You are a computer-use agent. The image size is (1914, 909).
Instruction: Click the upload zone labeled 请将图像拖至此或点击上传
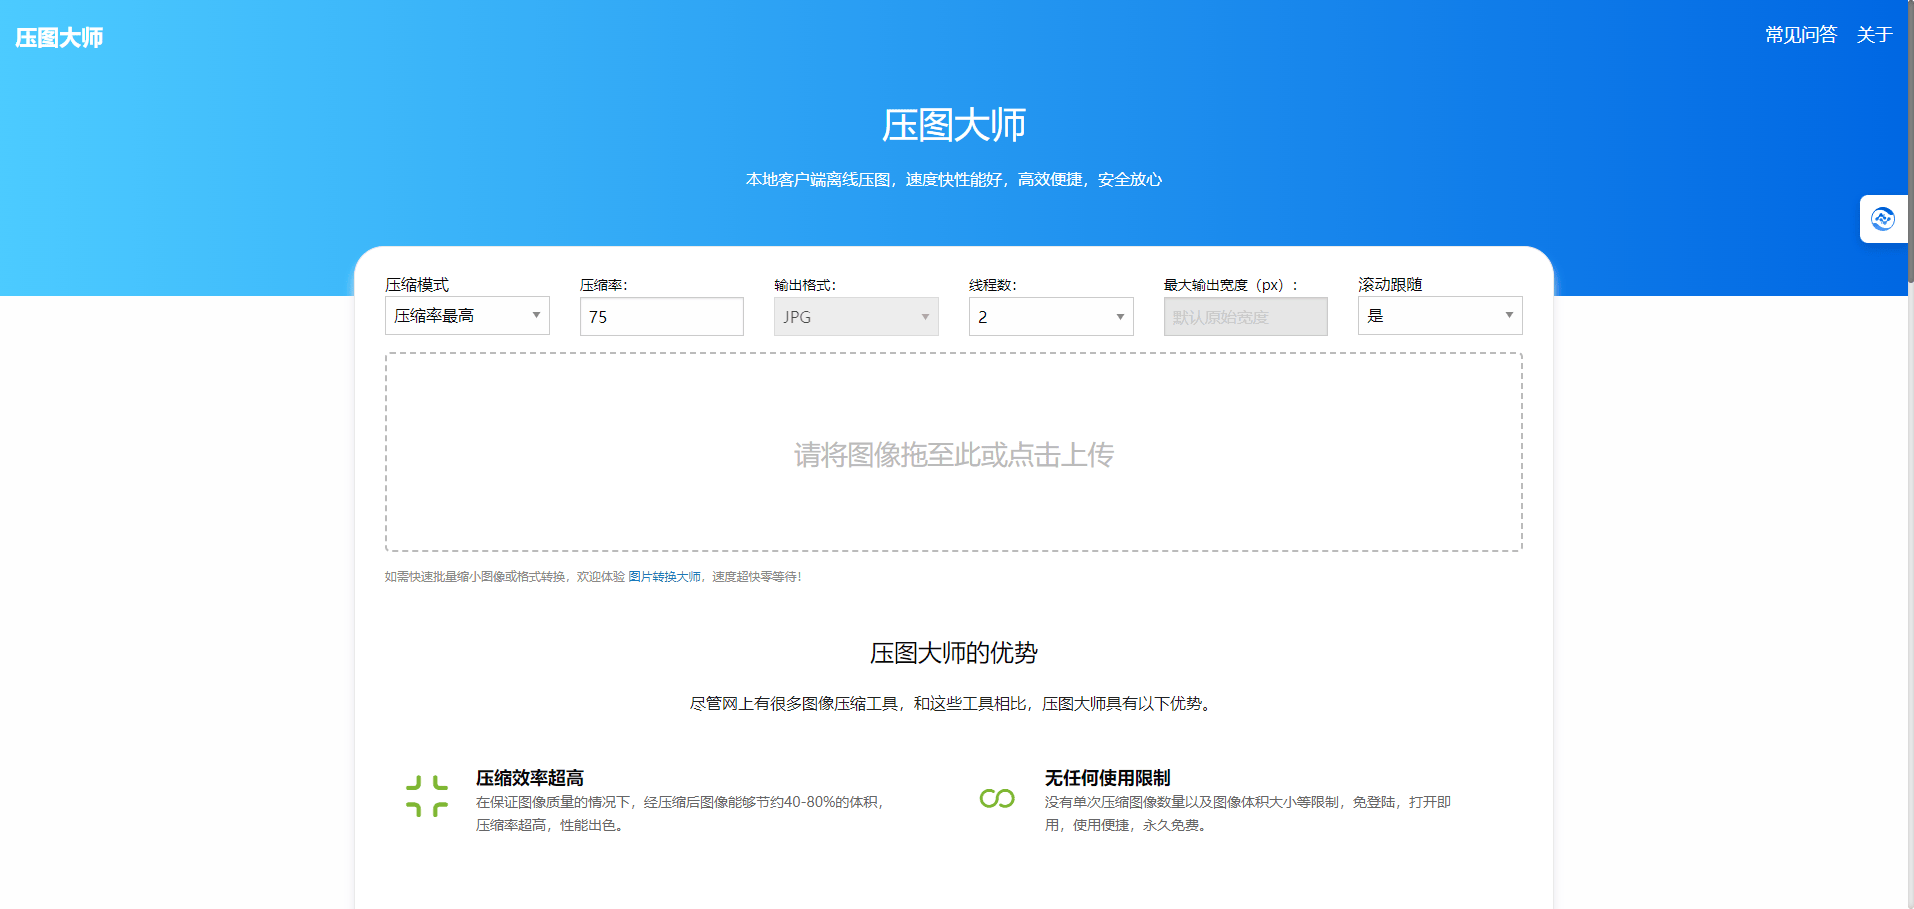(952, 453)
